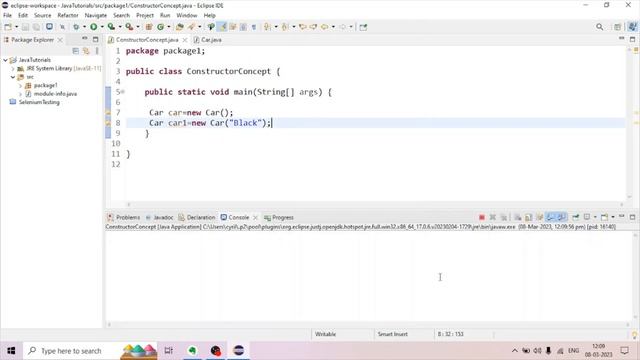Image resolution: width=640 pixels, height=360 pixels.
Task: Open the Source menu
Action: [42, 16]
